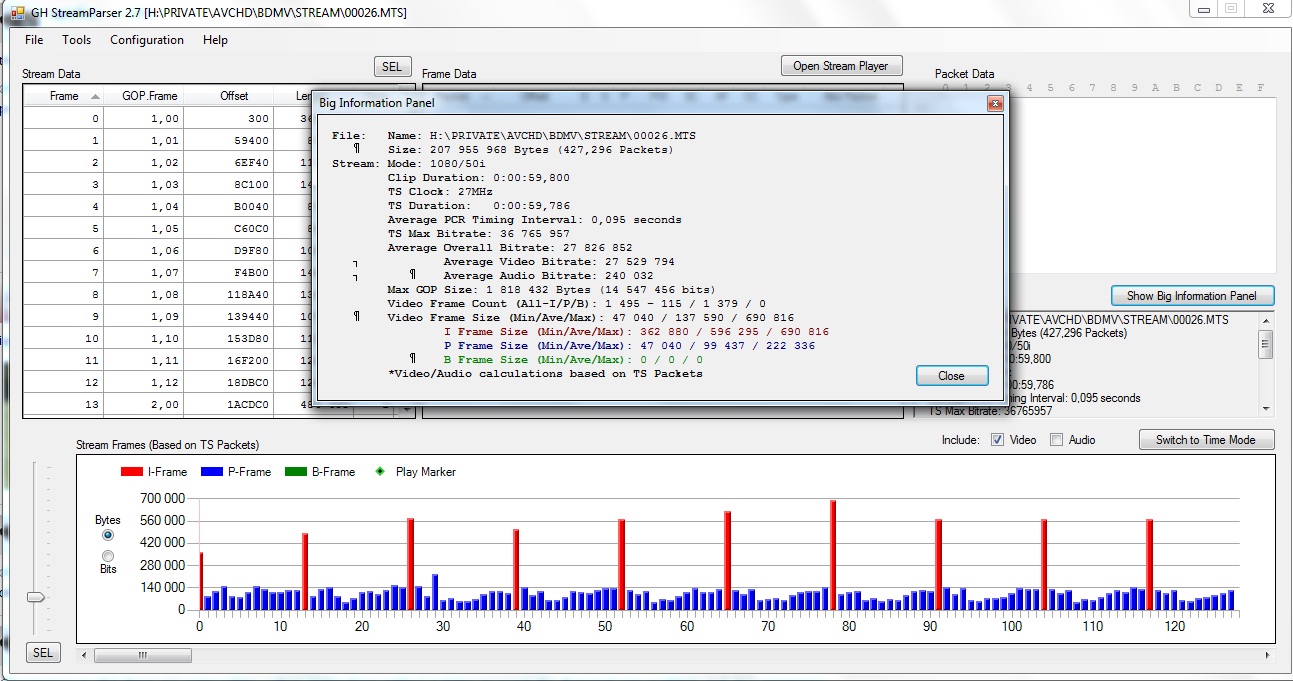Enable the Audio include checkbox
This screenshot has height=681, width=1293.
coord(1056,440)
